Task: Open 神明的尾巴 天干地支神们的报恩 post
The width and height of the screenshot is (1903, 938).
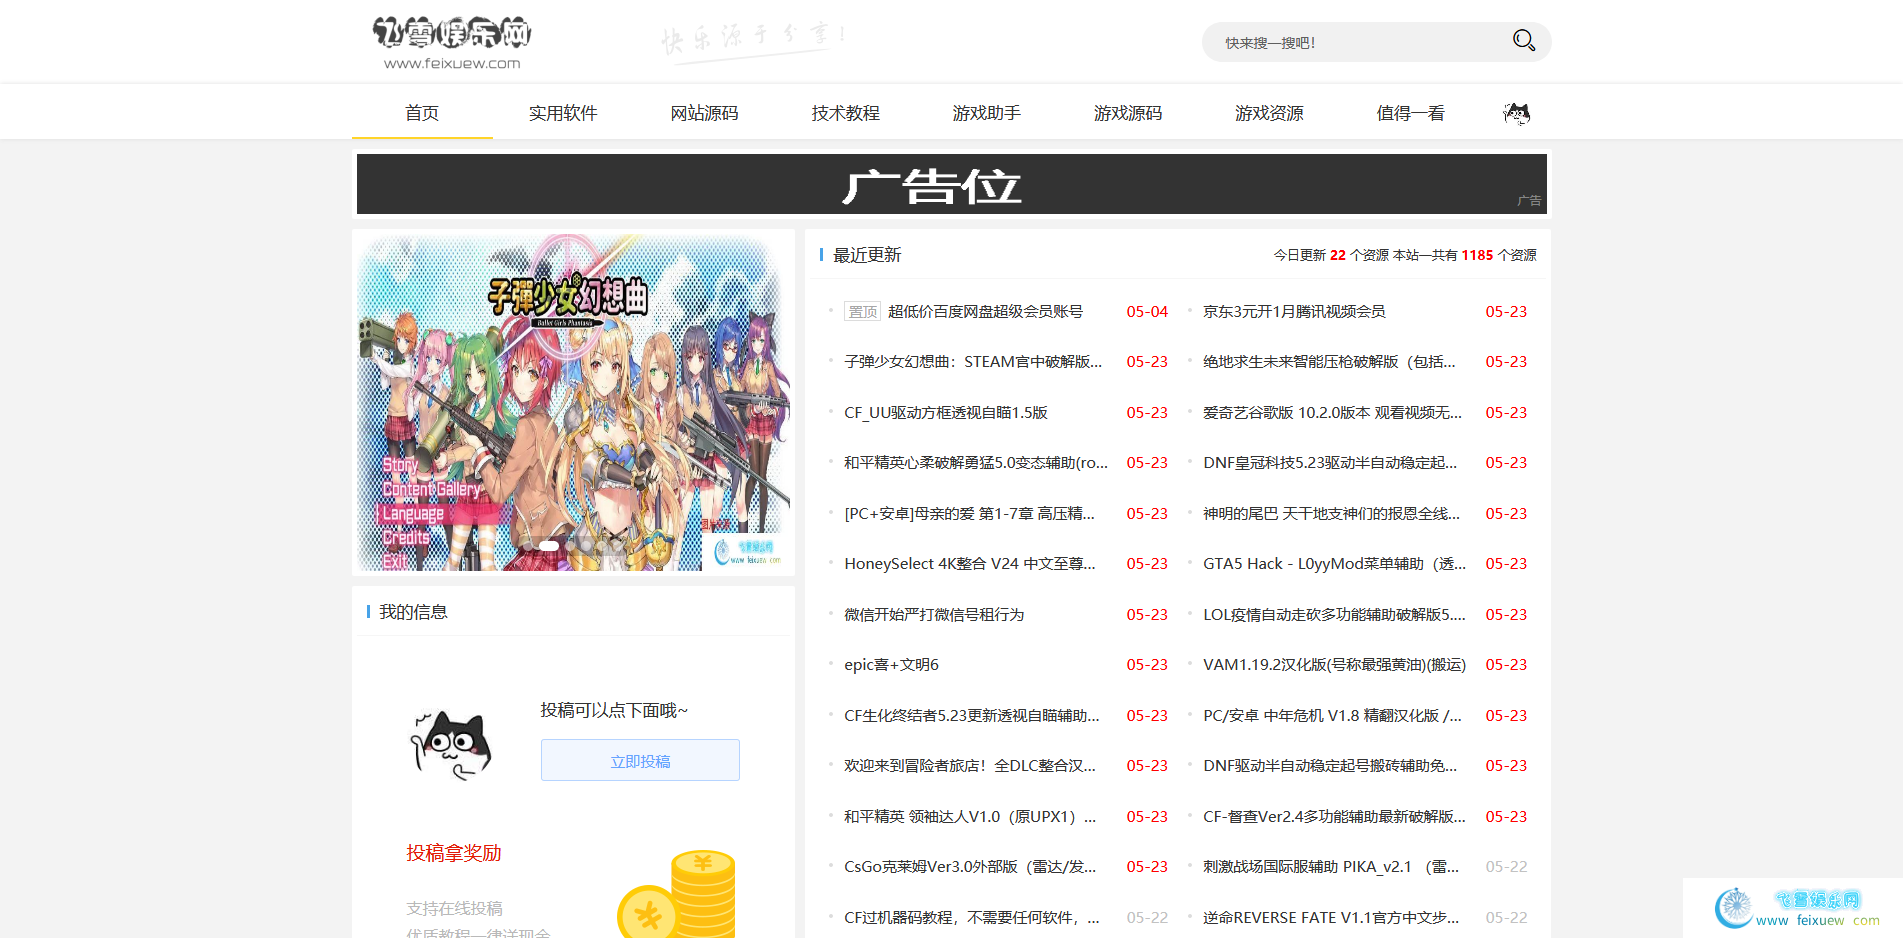Action: tap(1331, 513)
